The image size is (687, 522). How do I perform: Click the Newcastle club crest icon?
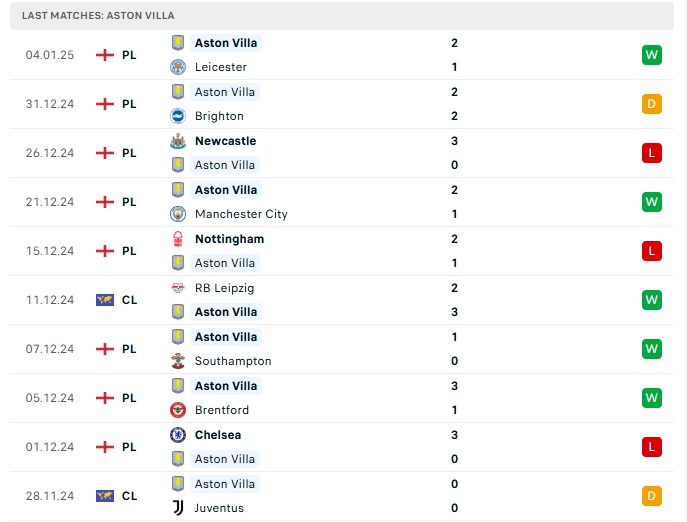(x=178, y=141)
